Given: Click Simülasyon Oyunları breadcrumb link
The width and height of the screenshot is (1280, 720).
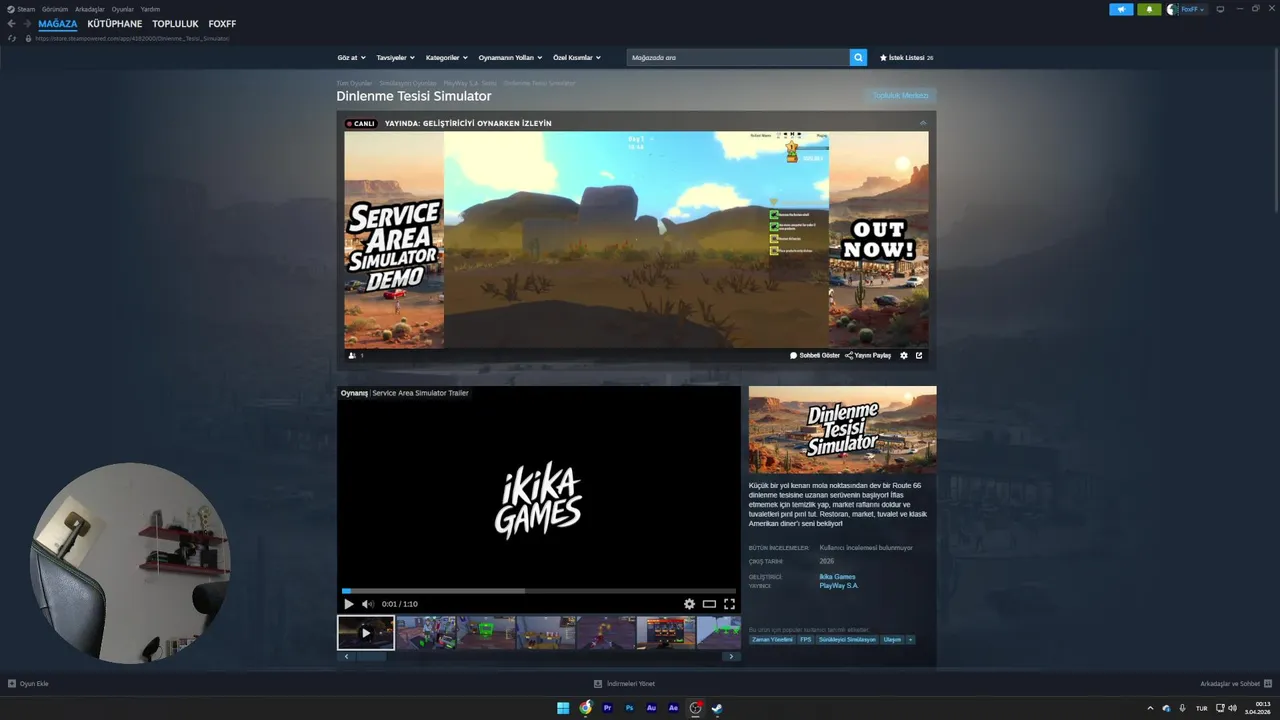Looking at the screenshot, I should click(408, 83).
